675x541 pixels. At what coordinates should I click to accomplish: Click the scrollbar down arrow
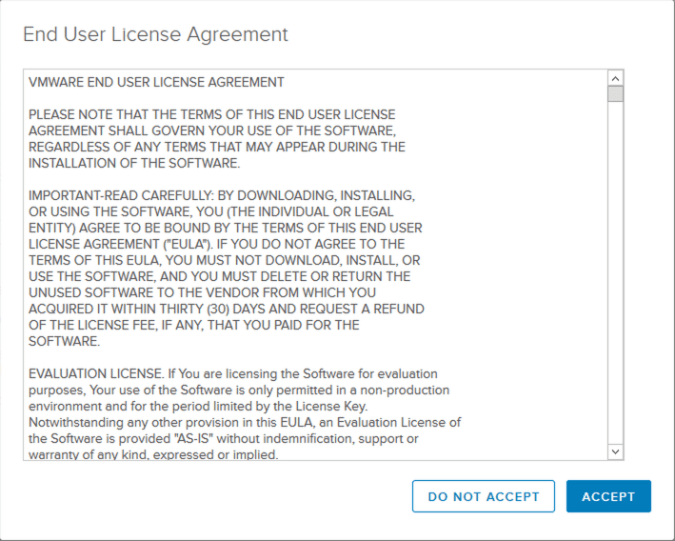615,452
